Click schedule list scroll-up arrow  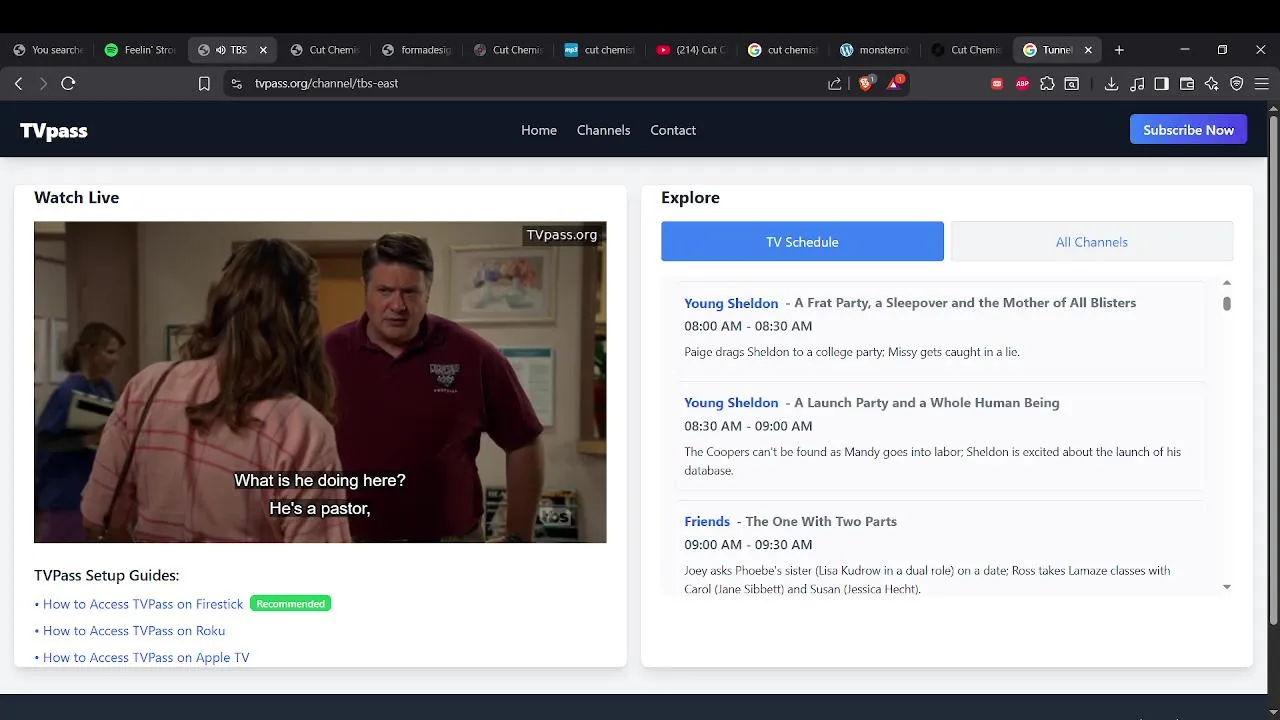(x=1227, y=283)
